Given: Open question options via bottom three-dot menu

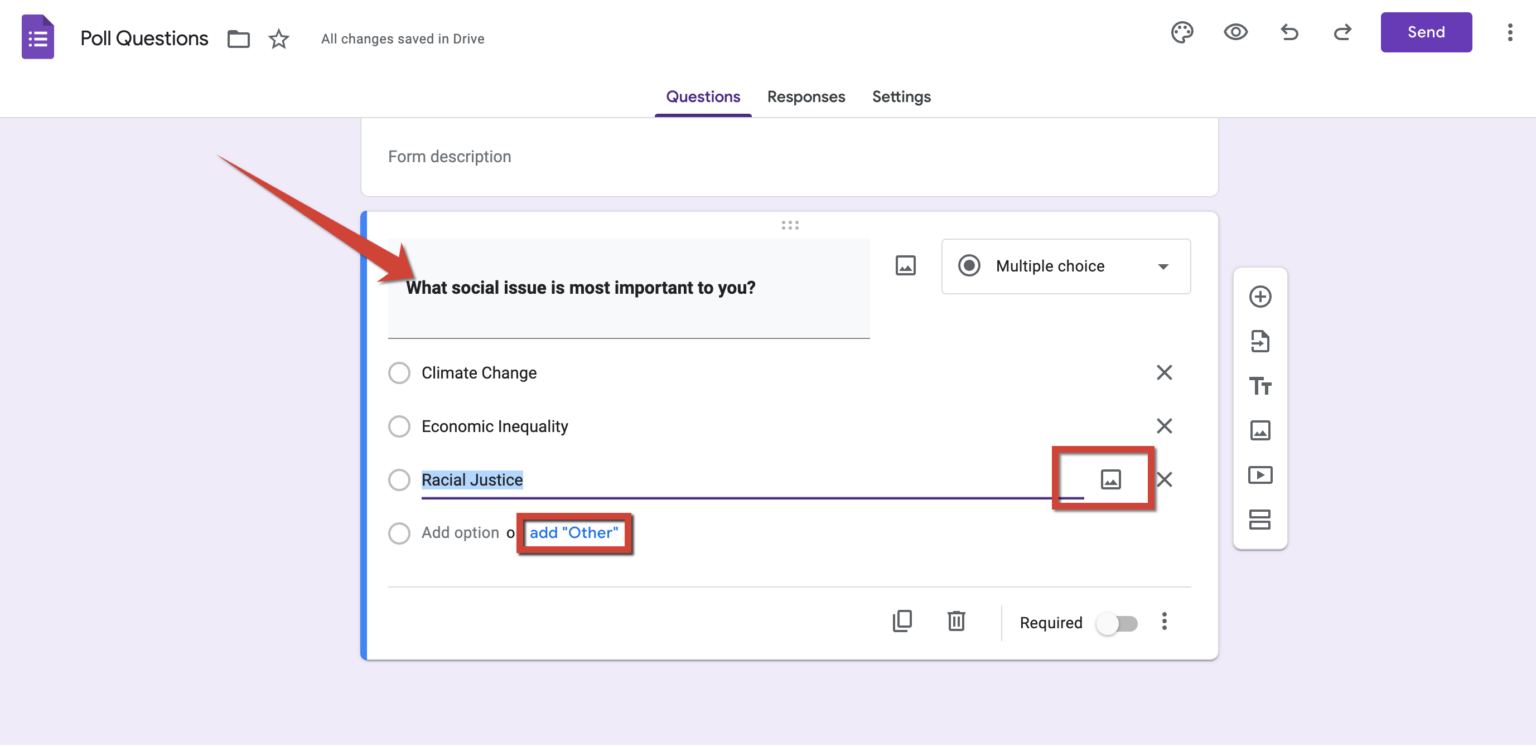Looking at the screenshot, I should pyautogui.click(x=1164, y=621).
